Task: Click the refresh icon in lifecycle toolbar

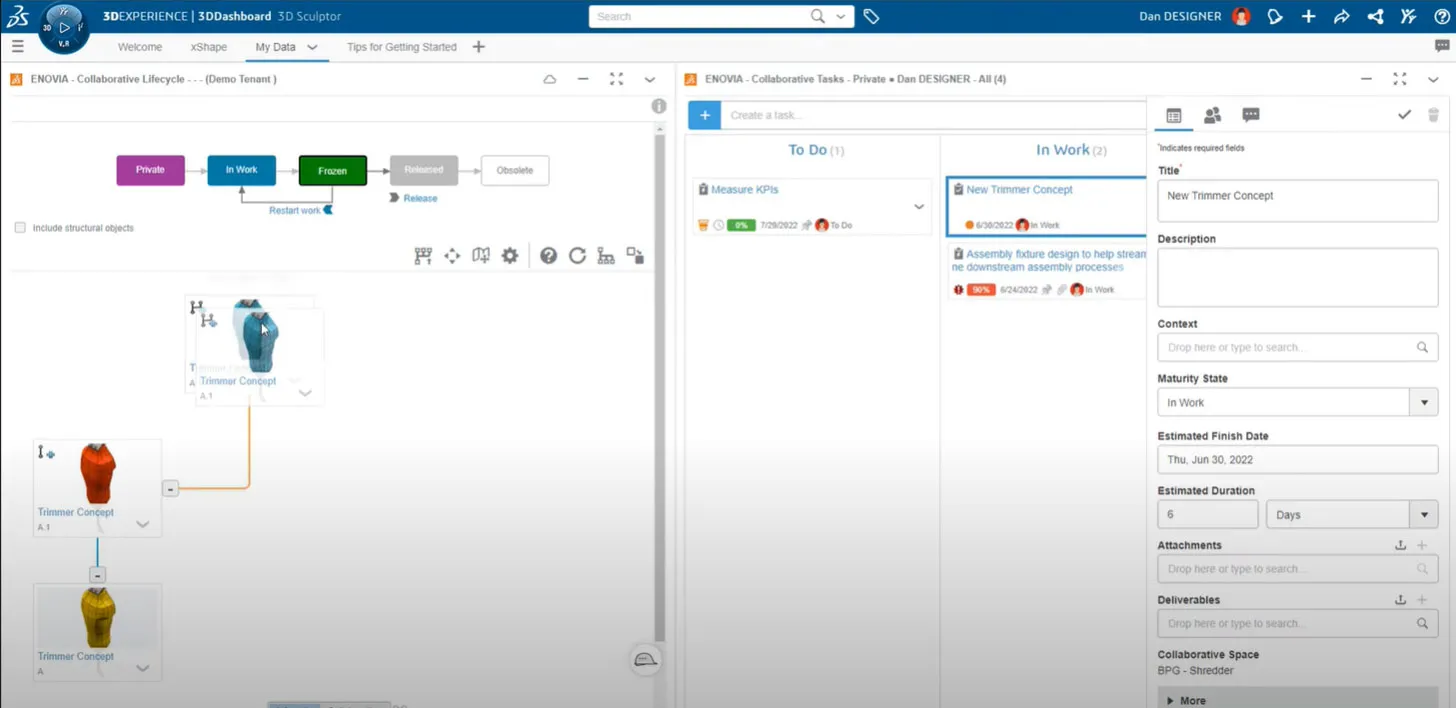Action: tap(577, 256)
